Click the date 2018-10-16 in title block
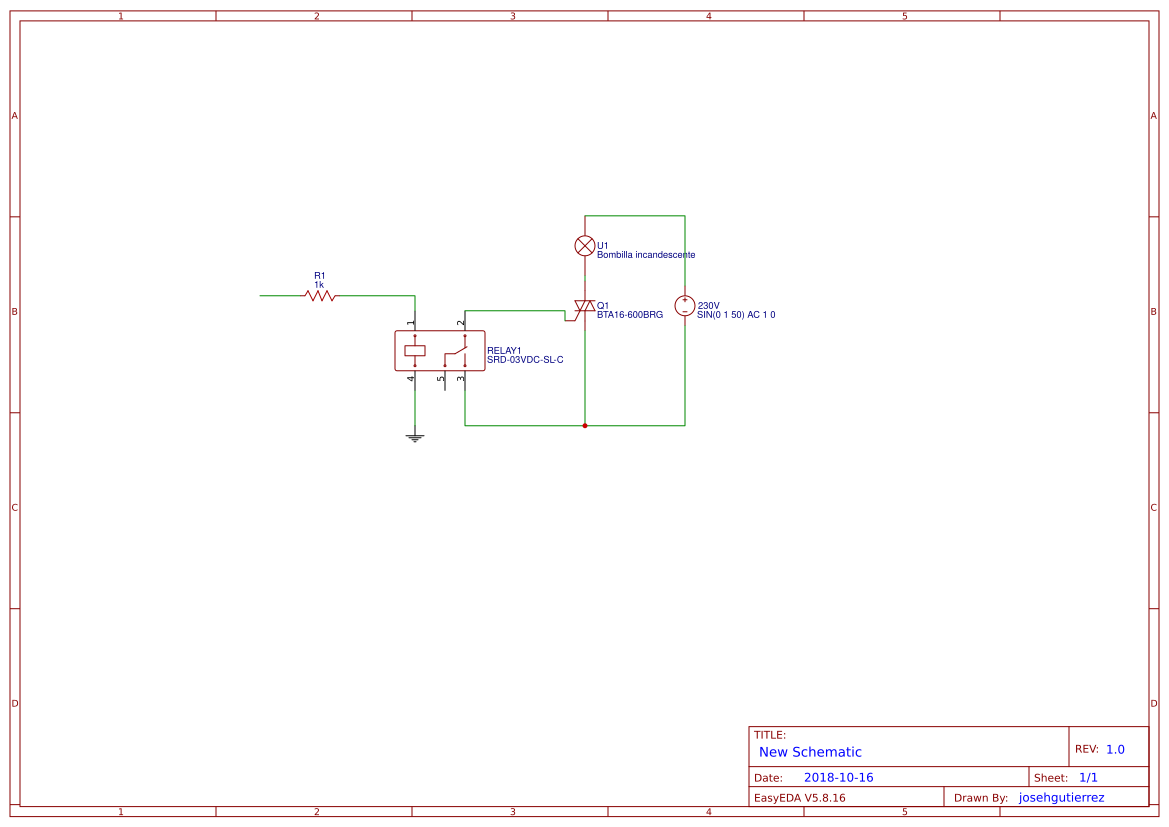 point(838,777)
